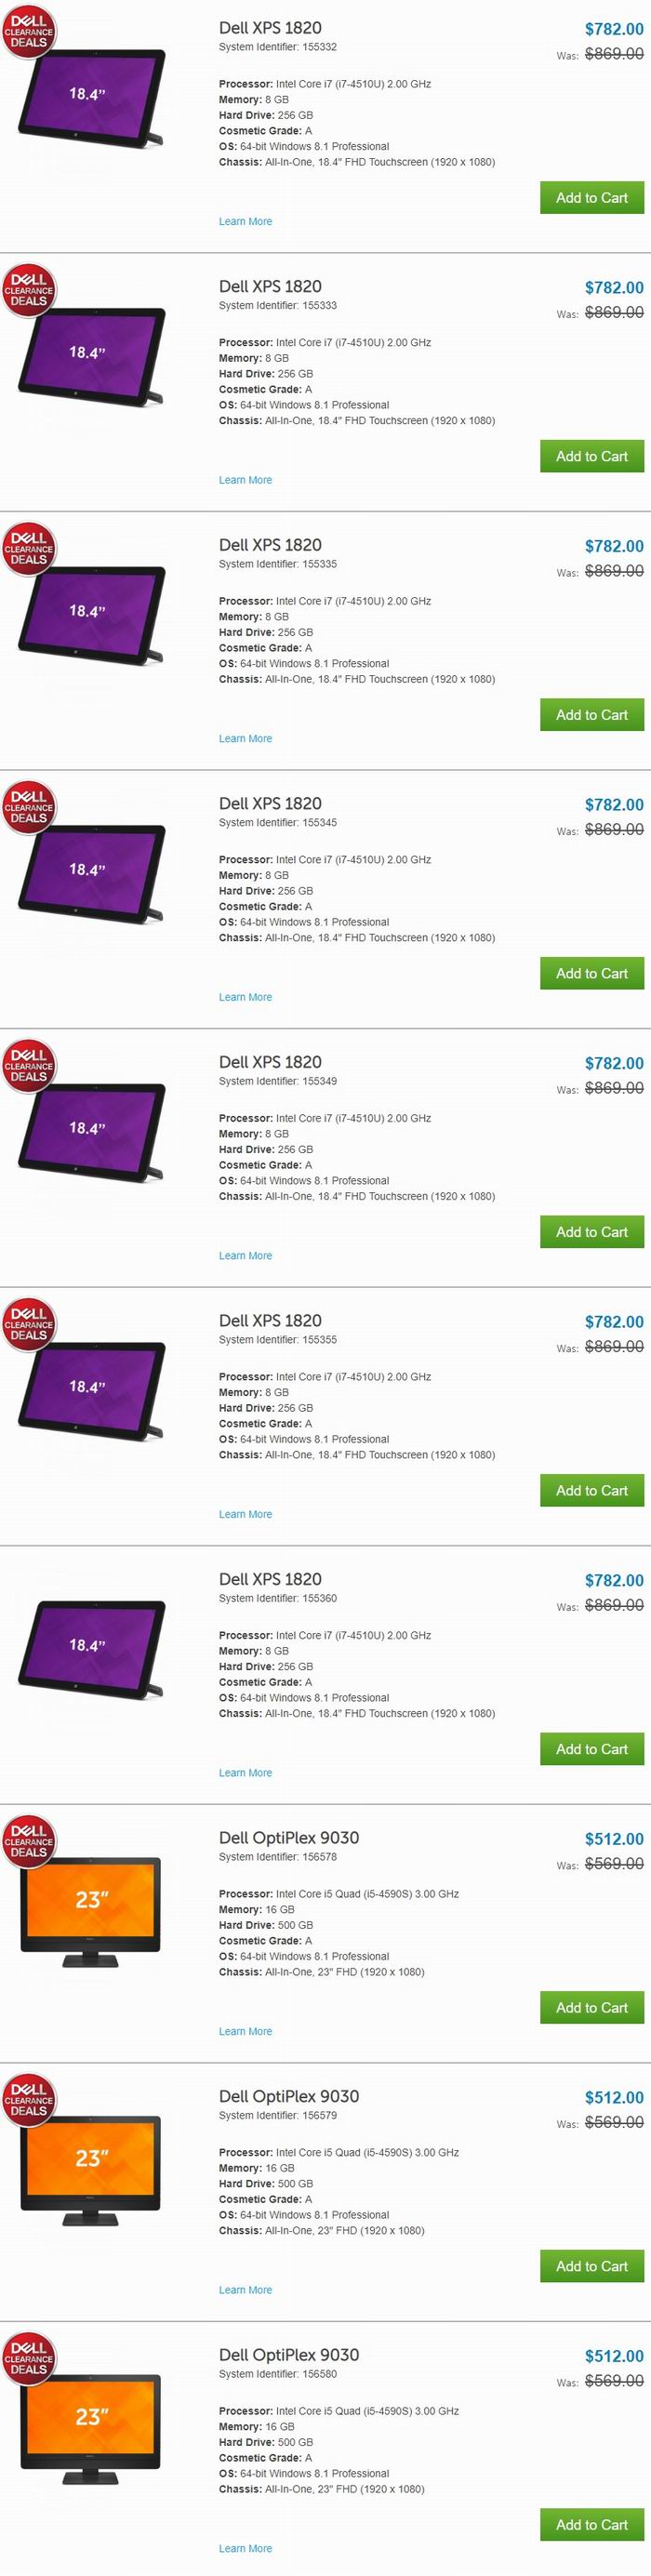Click Clearance Deals badge on OptiPlex 156580
The image size is (651, 2576).
pos(28,2359)
